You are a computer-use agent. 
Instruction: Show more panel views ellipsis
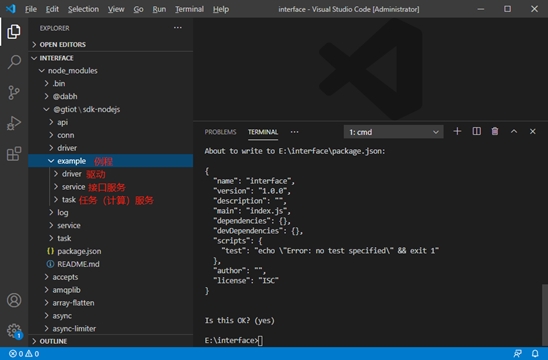coord(295,132)
